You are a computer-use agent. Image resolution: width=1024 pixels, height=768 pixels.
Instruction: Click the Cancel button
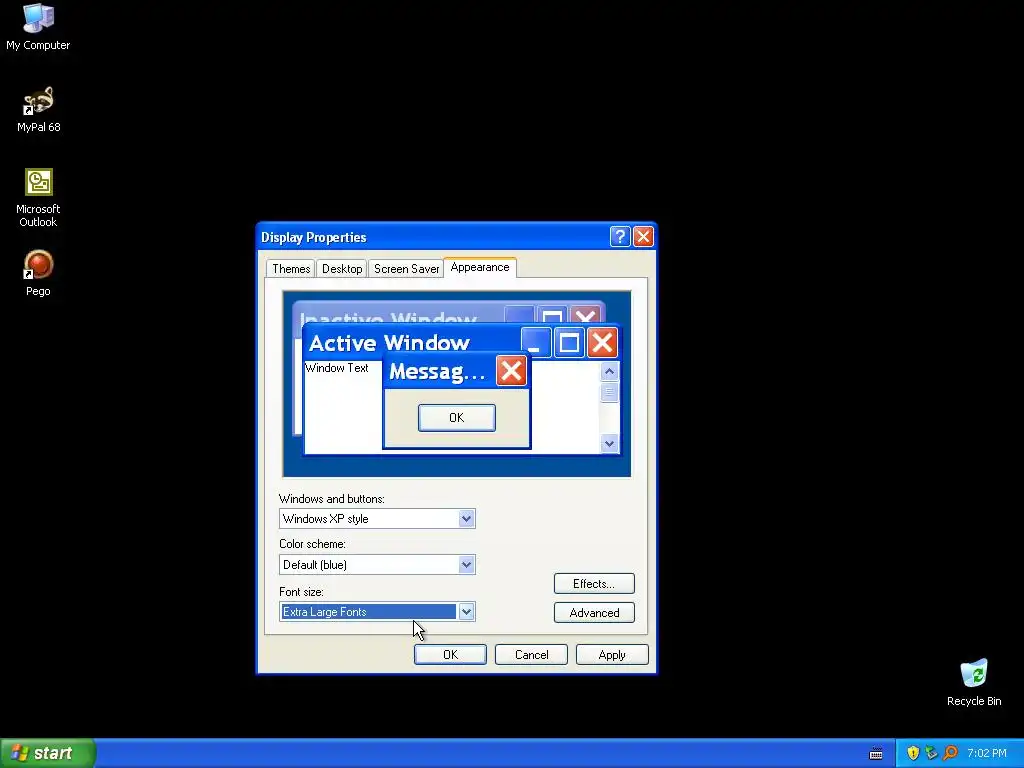point(531,654)
